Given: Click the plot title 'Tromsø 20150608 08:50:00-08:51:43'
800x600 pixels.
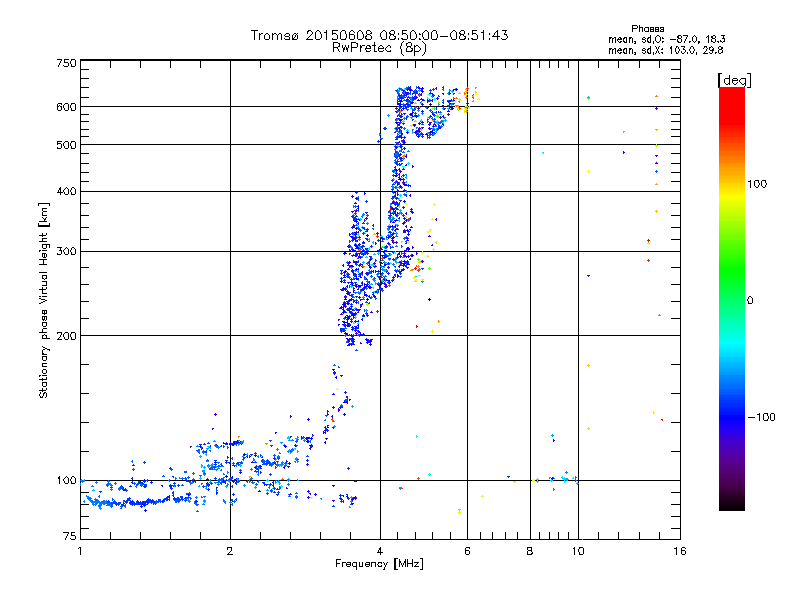Looking at the screenshot, I should [379, 35].
